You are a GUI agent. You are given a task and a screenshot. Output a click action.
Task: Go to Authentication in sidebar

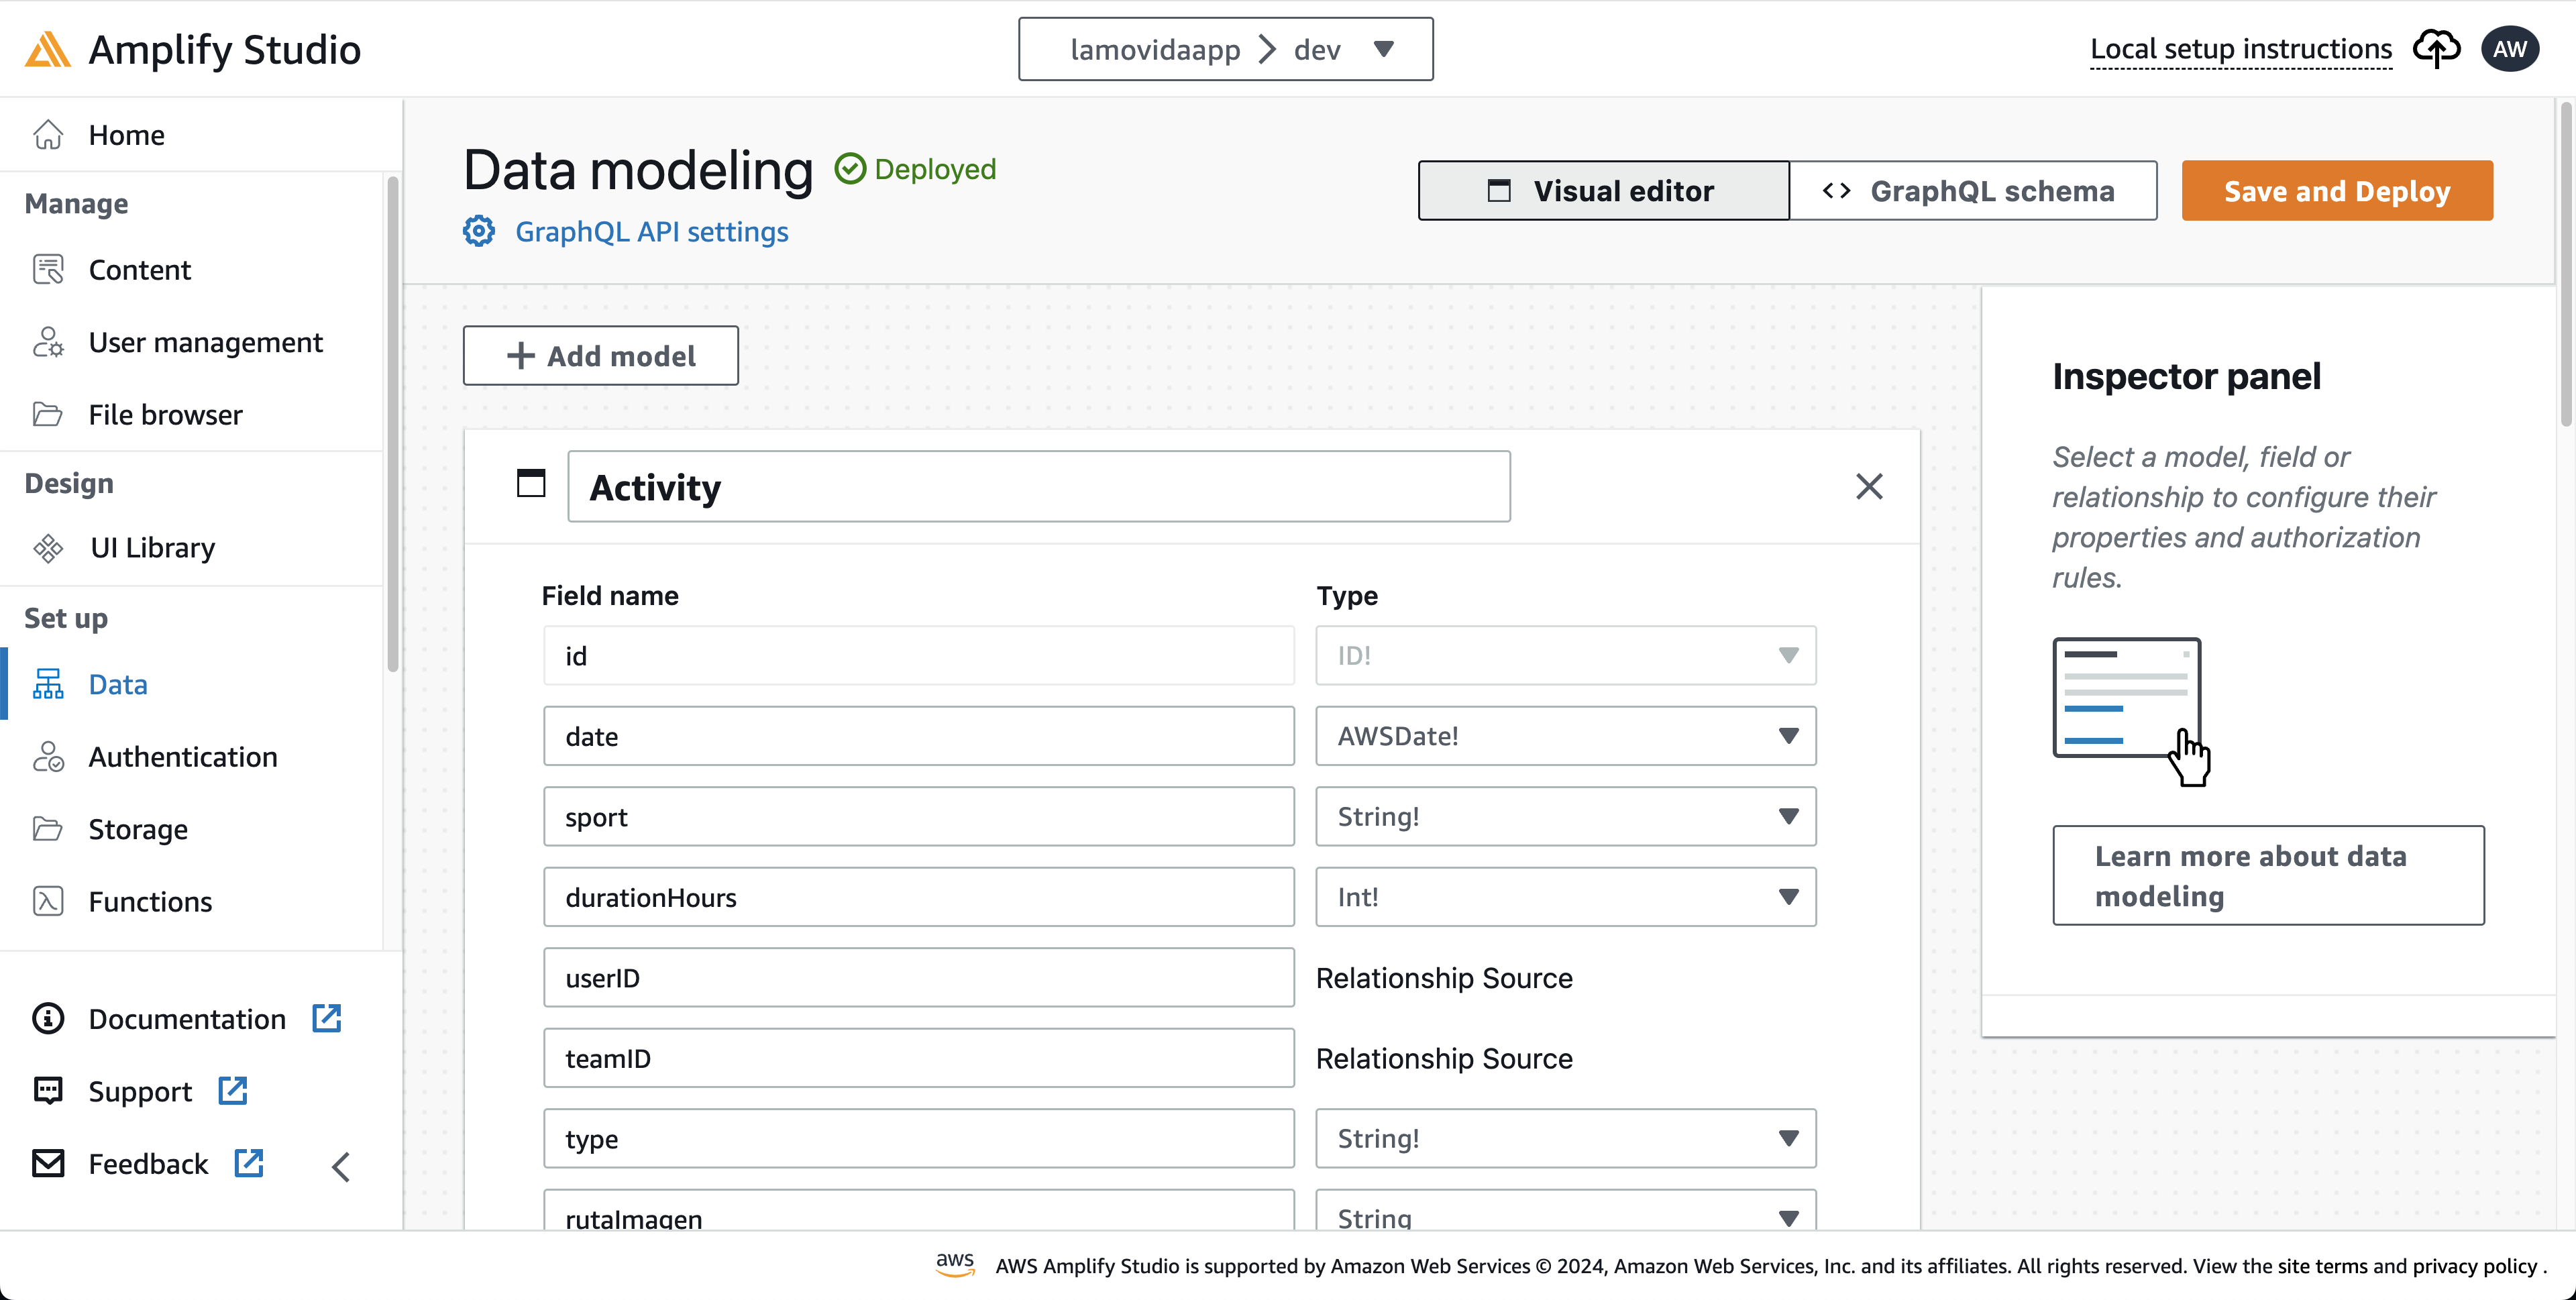[183, 757]
